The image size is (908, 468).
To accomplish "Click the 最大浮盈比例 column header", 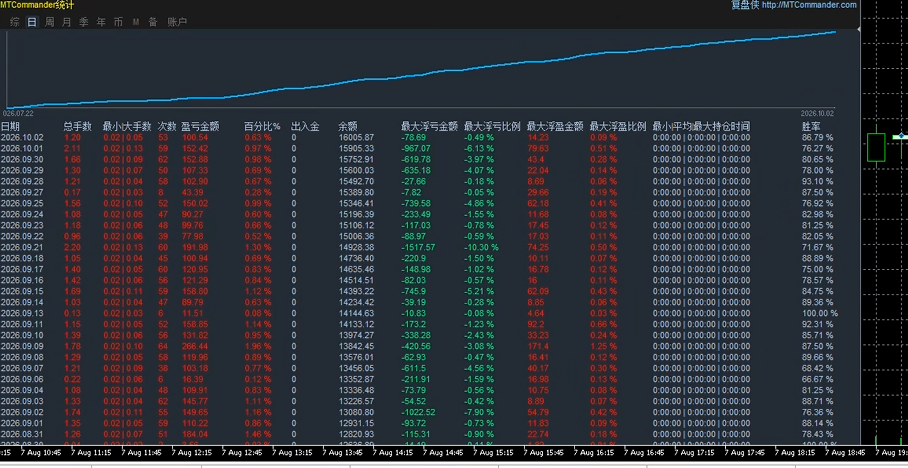I will 618,126.
